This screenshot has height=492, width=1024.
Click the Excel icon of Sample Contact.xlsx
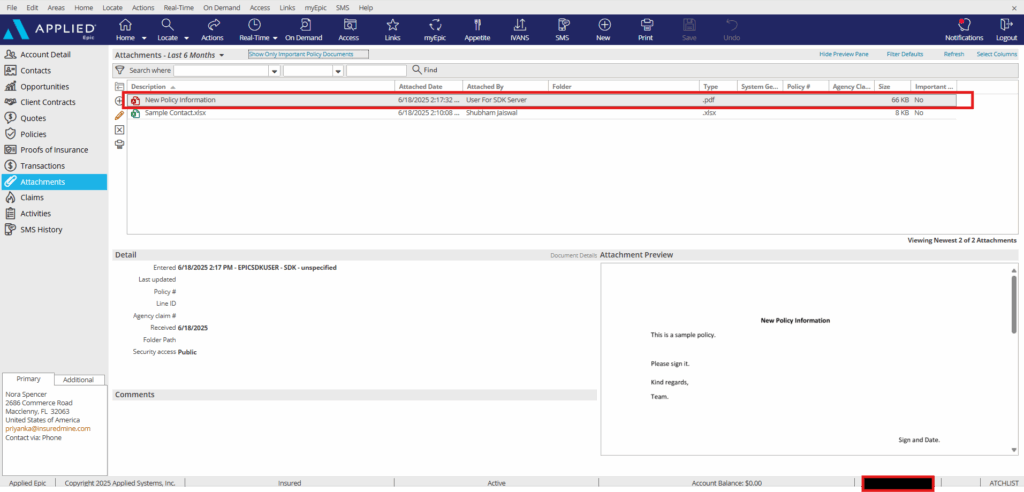136,113
